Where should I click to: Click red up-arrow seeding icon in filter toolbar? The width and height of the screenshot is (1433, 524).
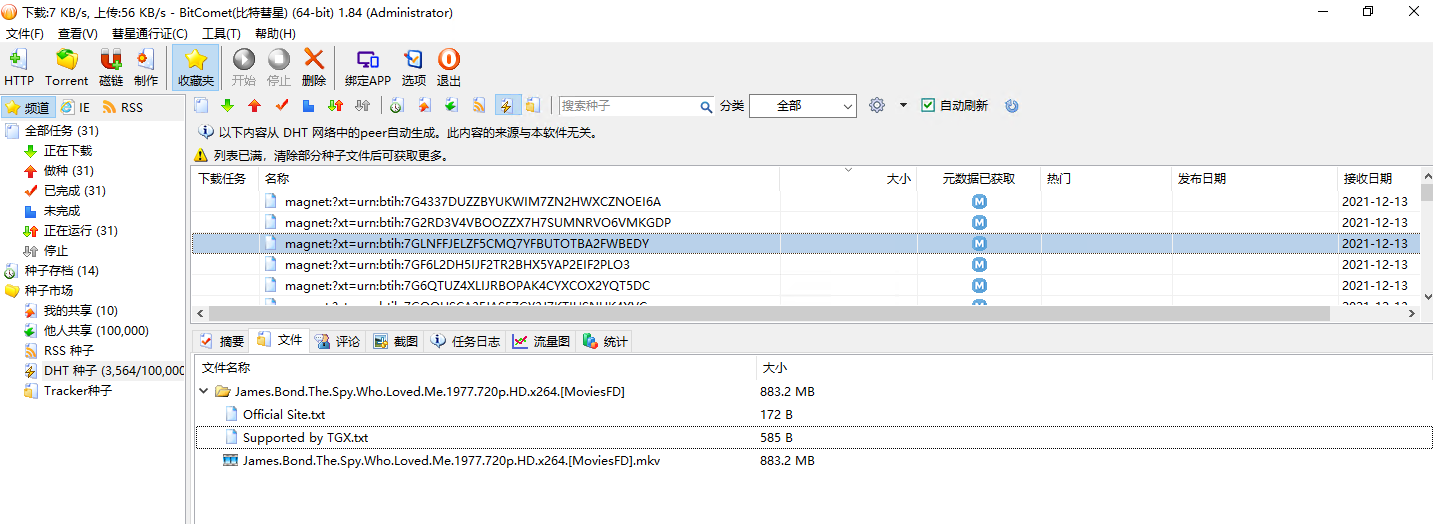[x=254, y=105]
